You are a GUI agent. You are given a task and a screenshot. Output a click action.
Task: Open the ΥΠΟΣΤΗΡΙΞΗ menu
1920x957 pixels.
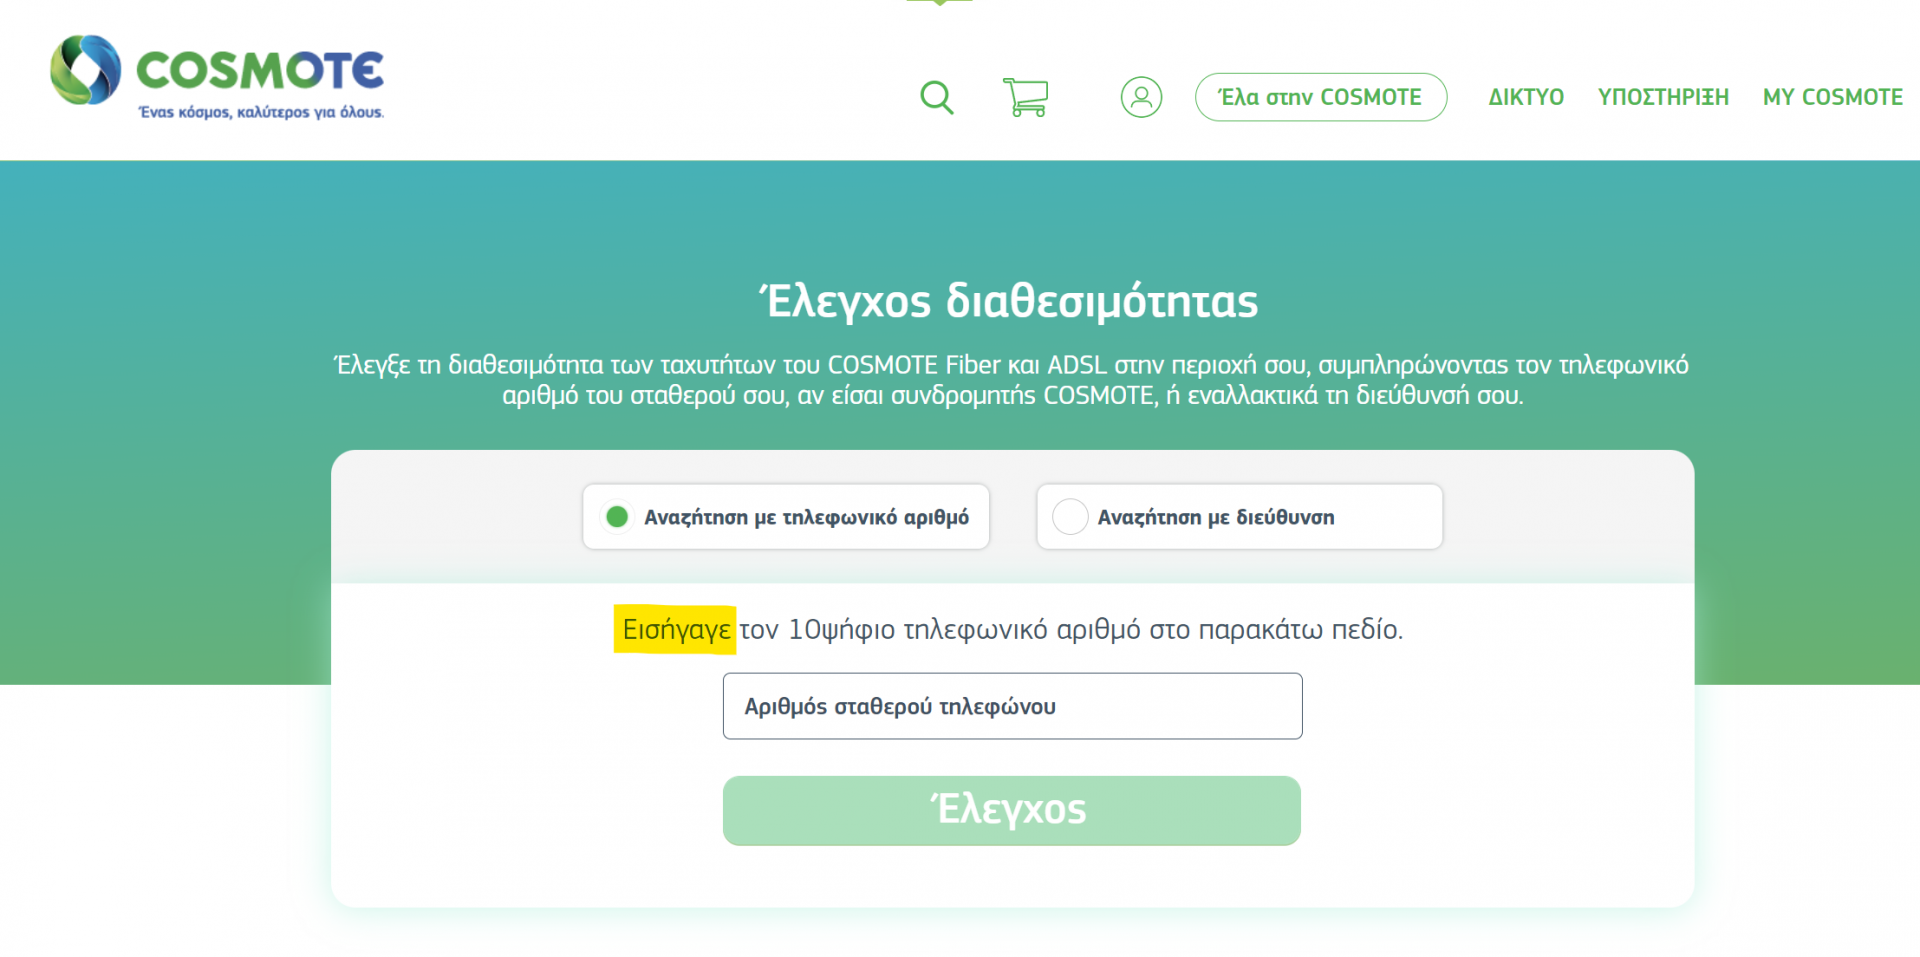(1663, 97)
